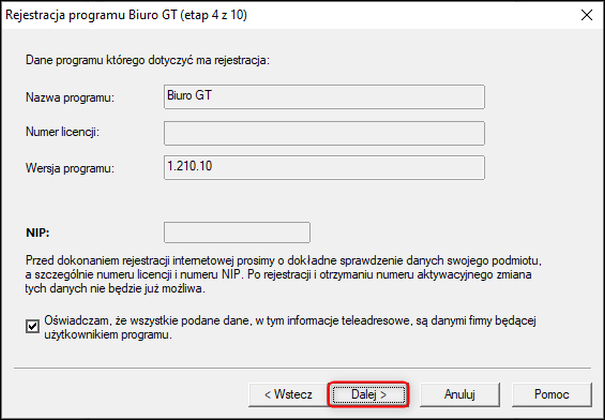Focus the NIP input field
605x420 pixels.
[x=237, y=232]
